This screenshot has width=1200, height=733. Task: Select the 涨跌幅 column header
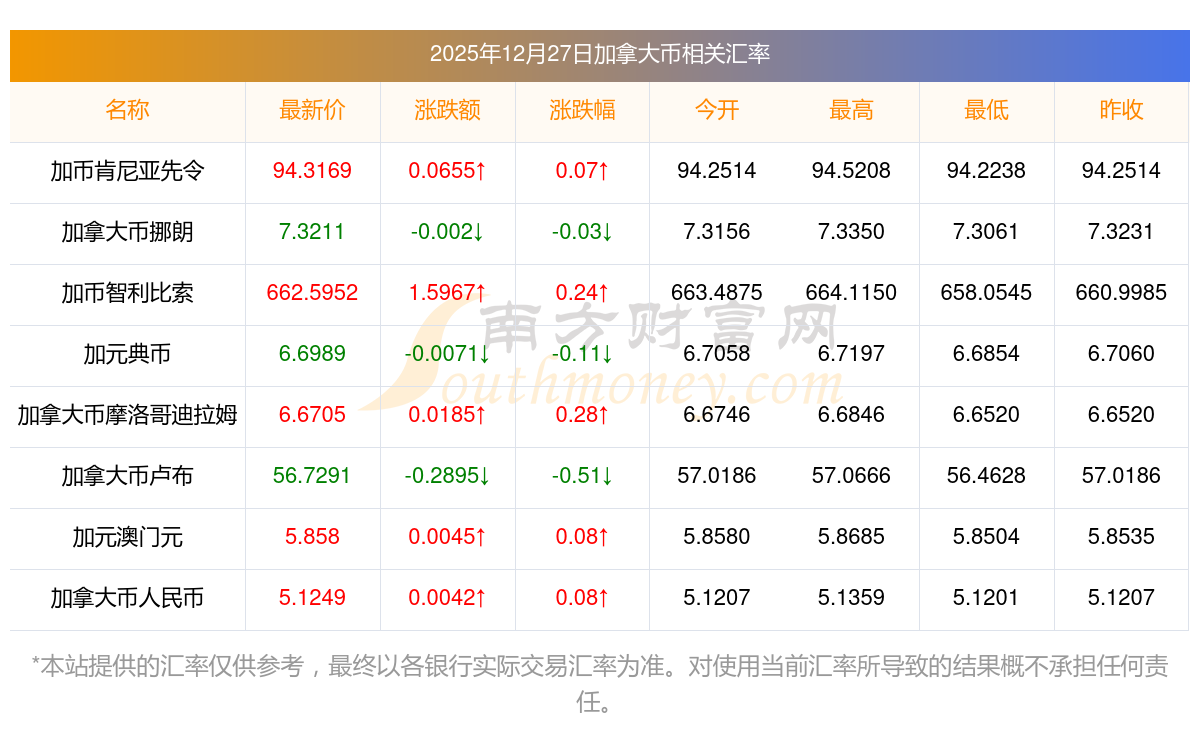click(582, 110)
